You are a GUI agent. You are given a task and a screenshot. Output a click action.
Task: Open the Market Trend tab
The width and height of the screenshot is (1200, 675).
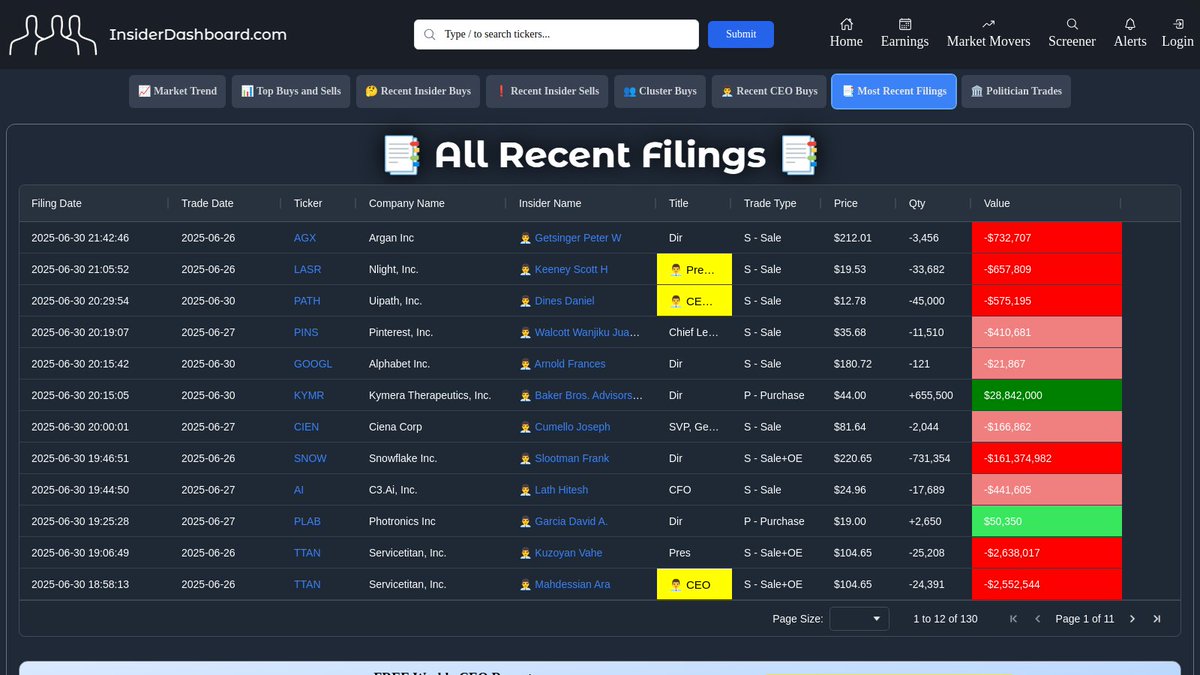[178, 91]
